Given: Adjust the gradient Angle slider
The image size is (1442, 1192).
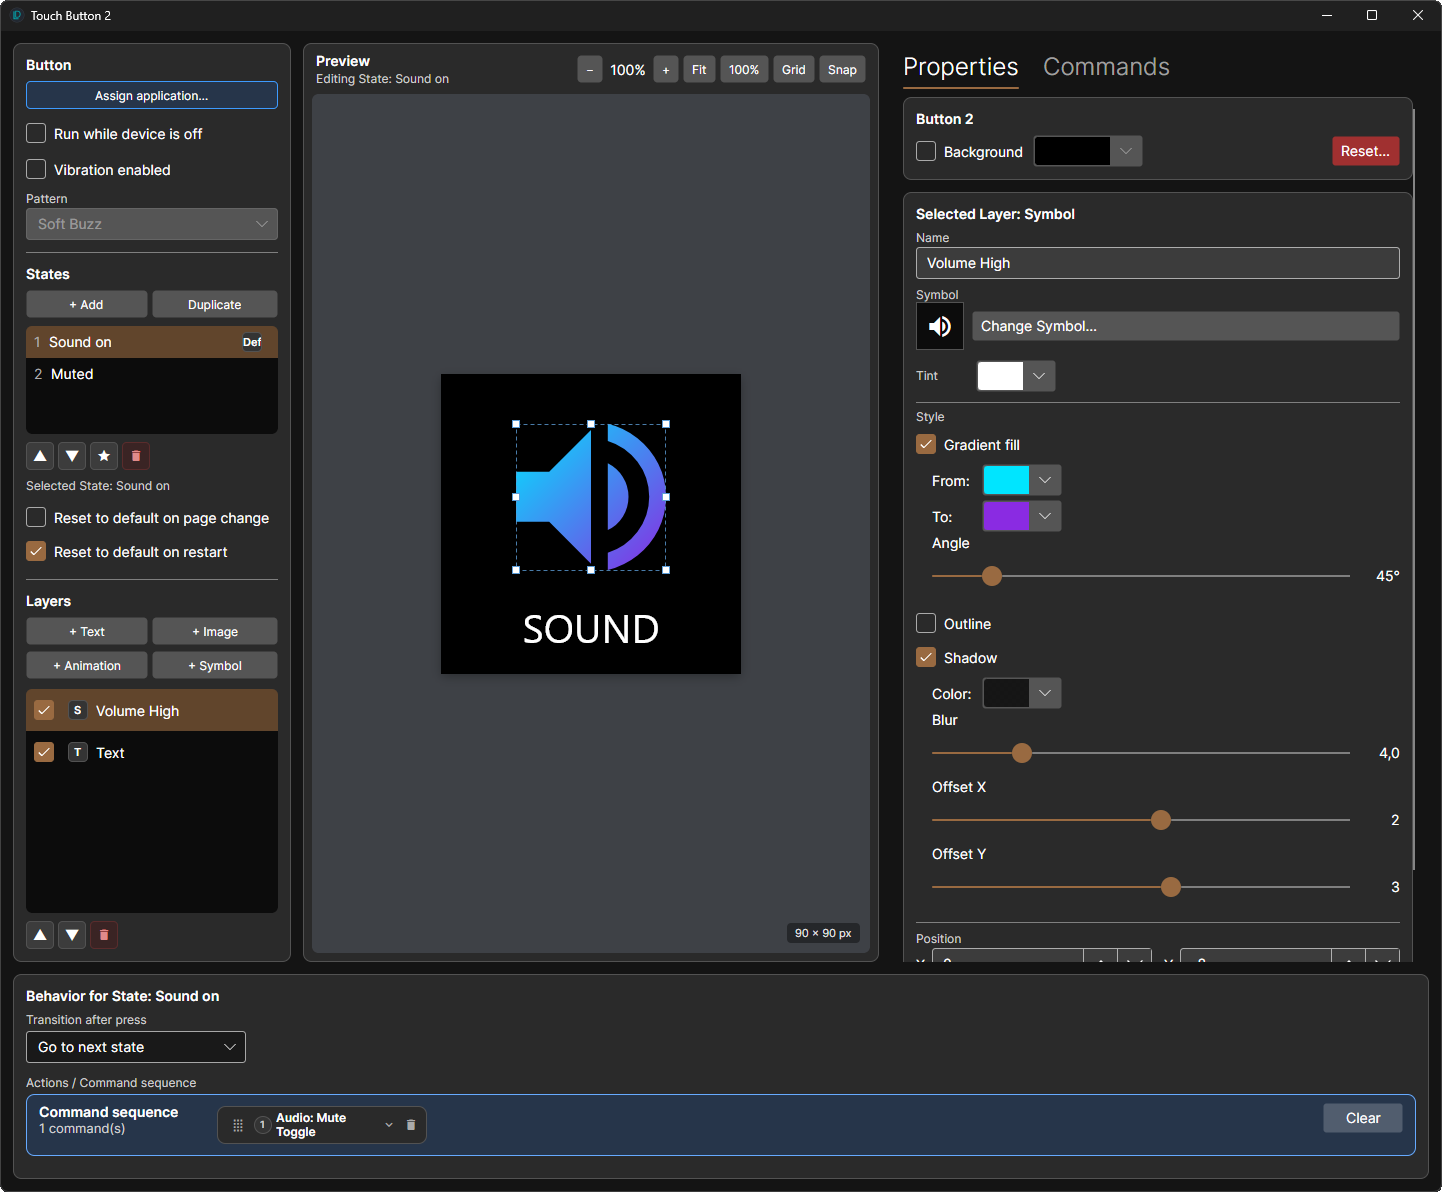Looking at the screenshot, I should coord(992,576).
